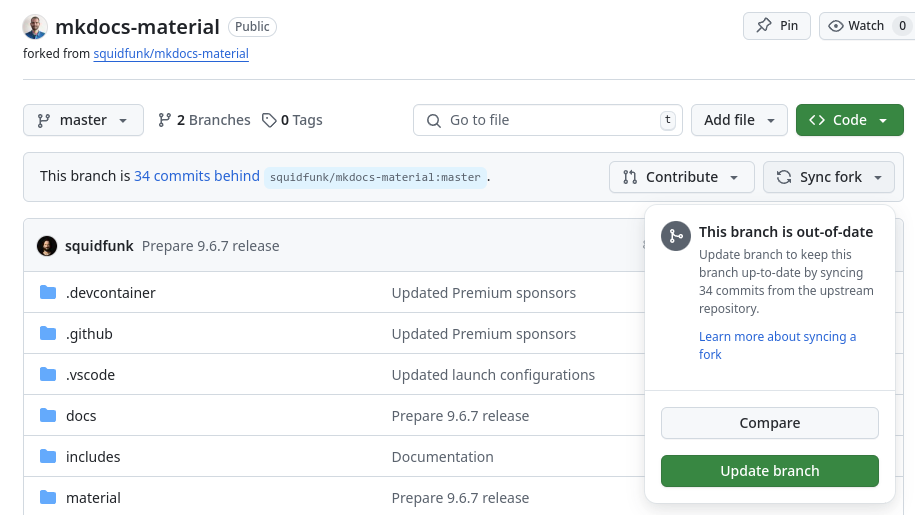Open the material folder icon

coord(48,497)
